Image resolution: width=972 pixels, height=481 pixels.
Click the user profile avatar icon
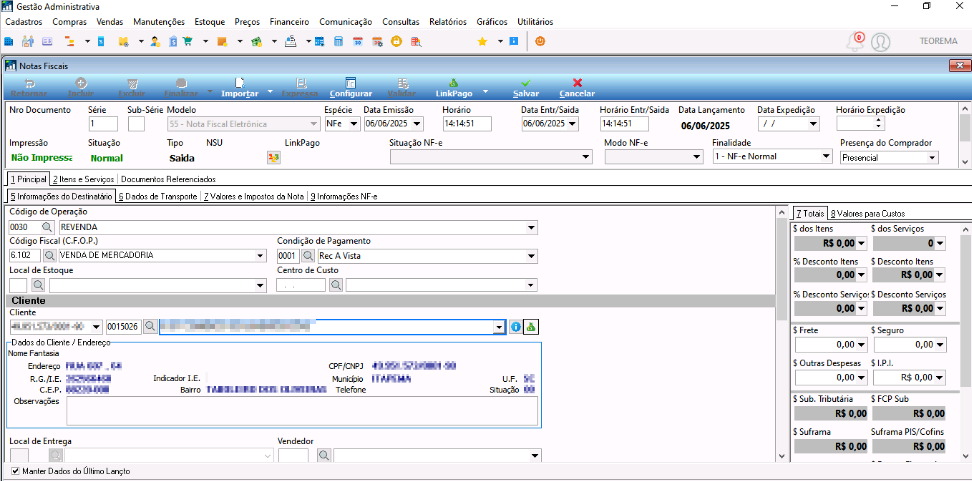point(880,42)
